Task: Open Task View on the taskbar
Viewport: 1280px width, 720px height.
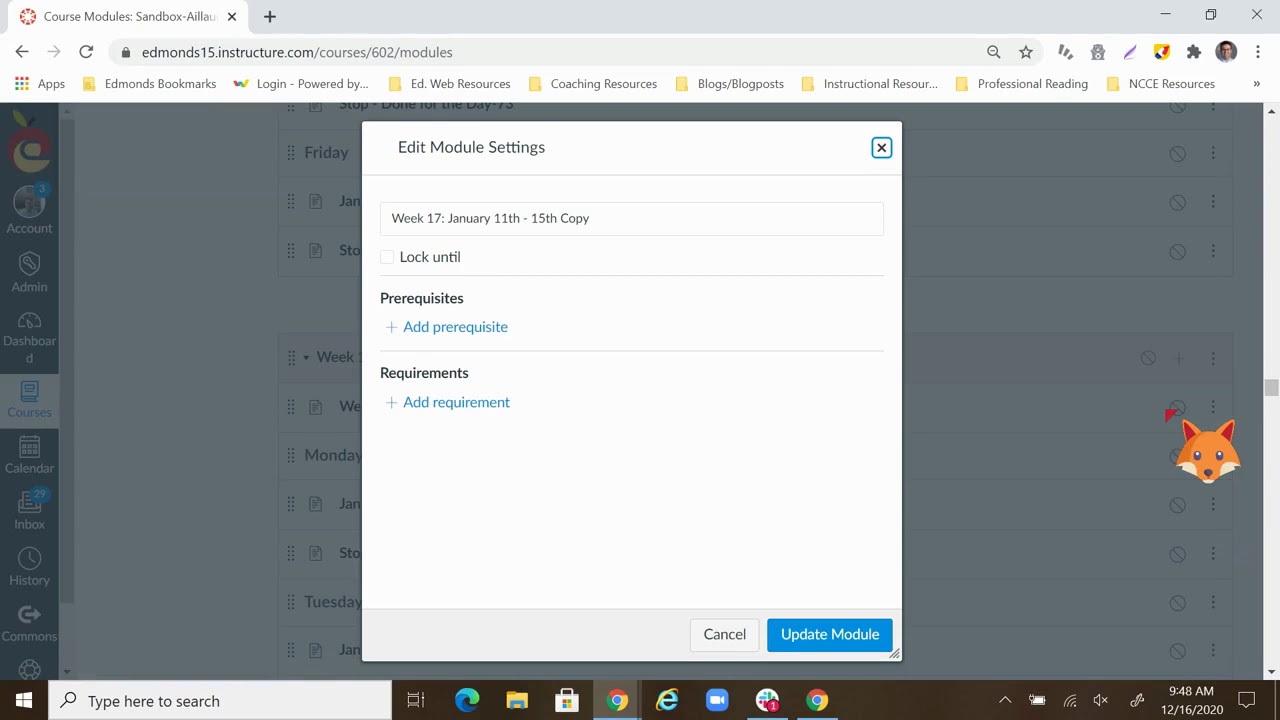Action: pos(416,700)
